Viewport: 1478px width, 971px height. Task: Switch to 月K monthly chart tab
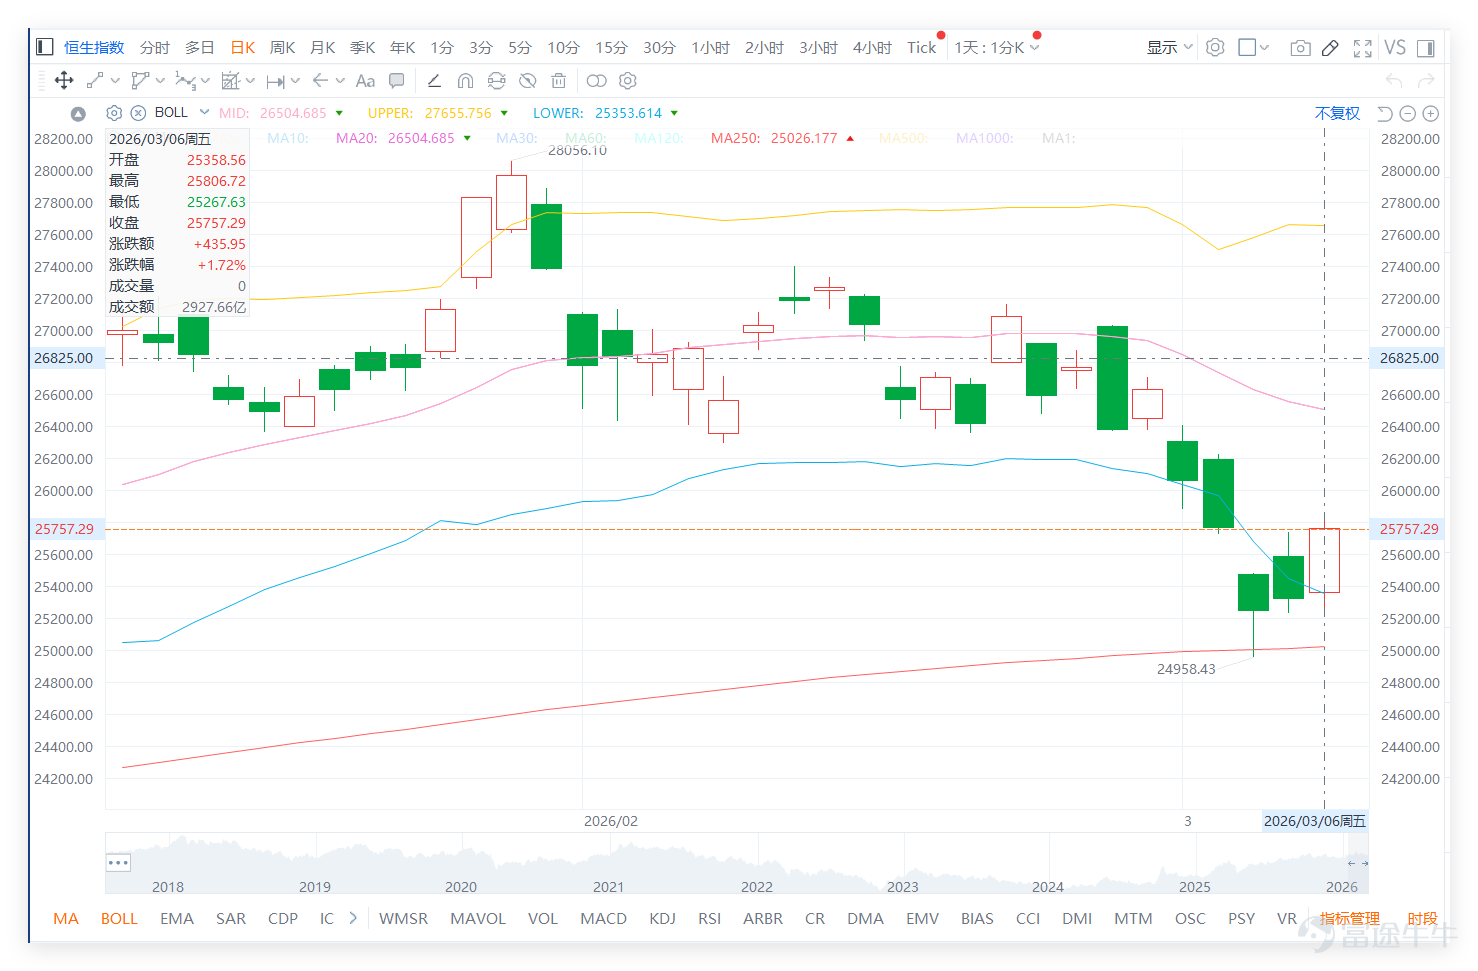coord(323,47)
